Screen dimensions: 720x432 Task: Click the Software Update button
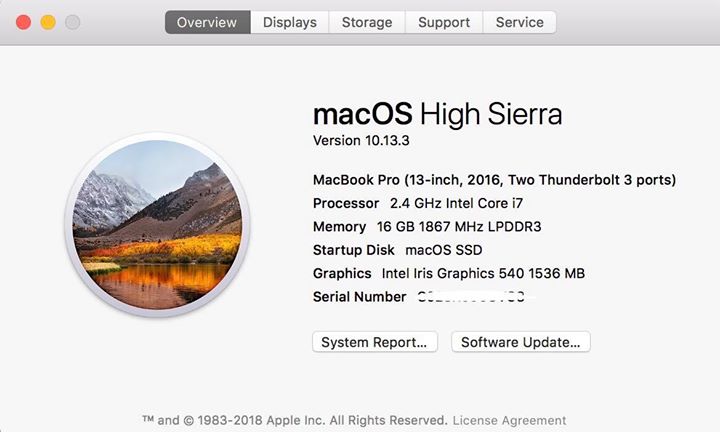pyautogui.click(x=521, y=342)
